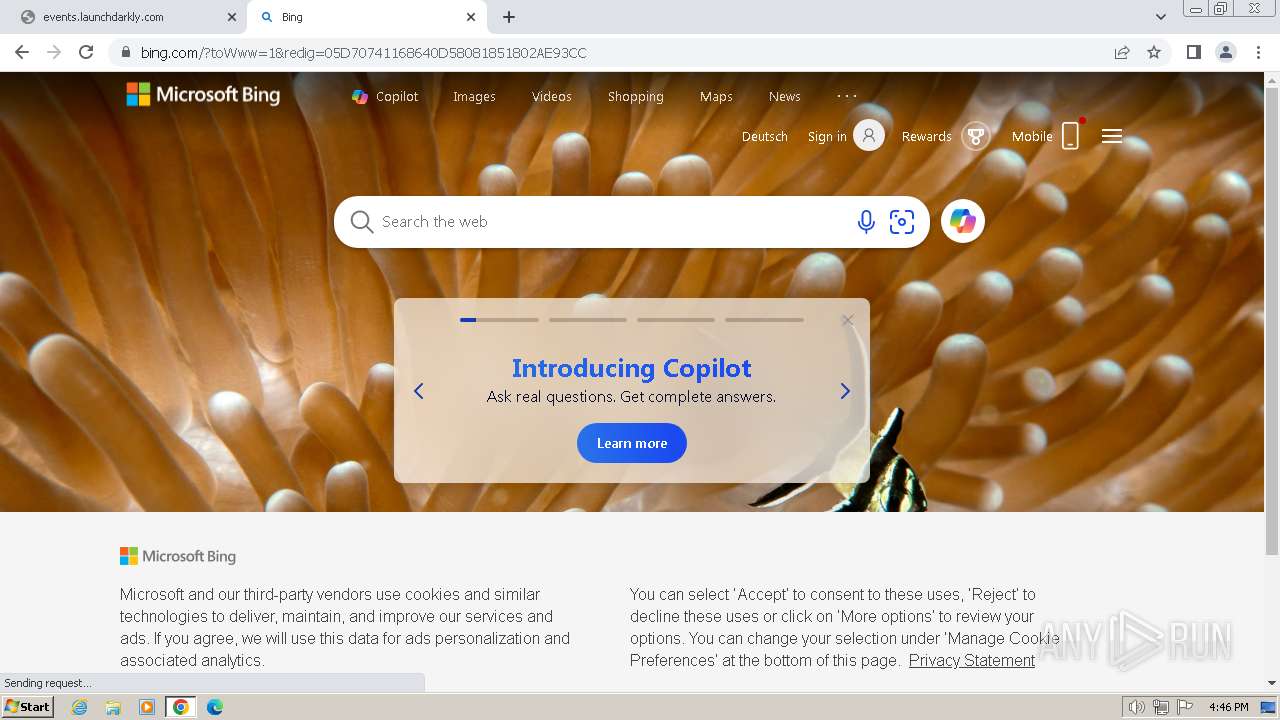
Task: Open File Explorer from taskbar
Action: [x=113, y=707]
